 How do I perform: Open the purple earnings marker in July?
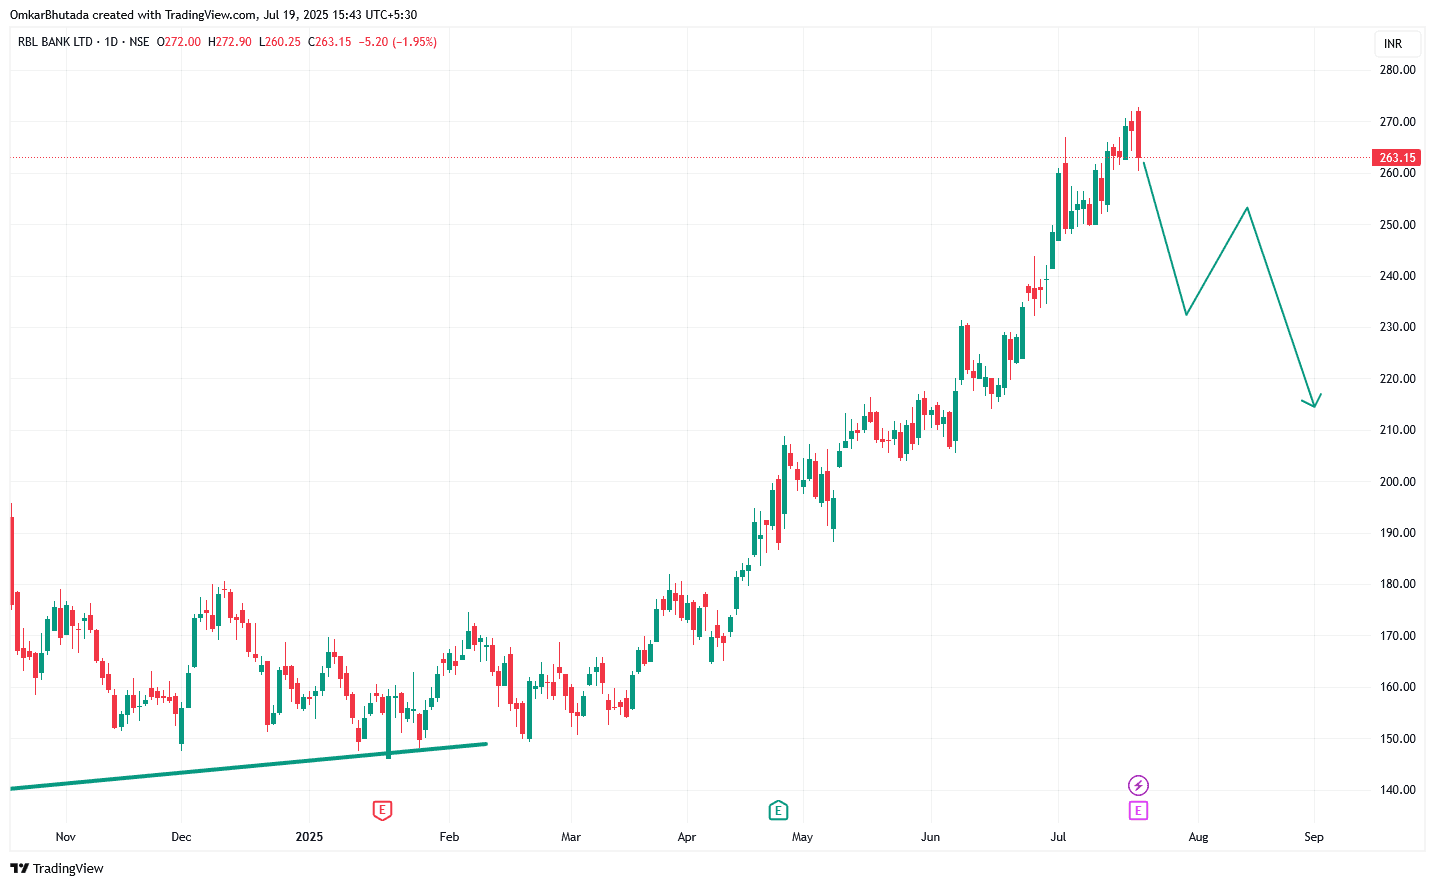pos(1138,810)
